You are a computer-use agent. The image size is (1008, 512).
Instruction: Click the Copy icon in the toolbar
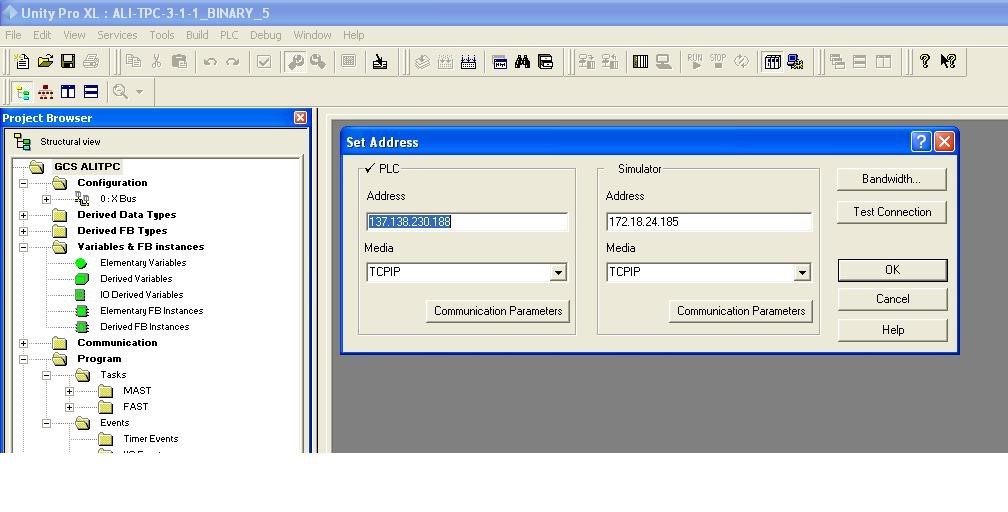pyautogui.click(x=133, y=61)
